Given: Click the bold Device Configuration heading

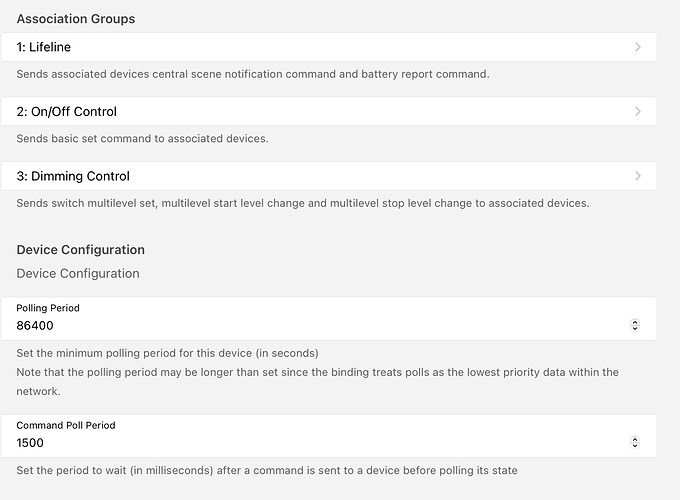Looking at the screenshot, I should tap(81, 250).
